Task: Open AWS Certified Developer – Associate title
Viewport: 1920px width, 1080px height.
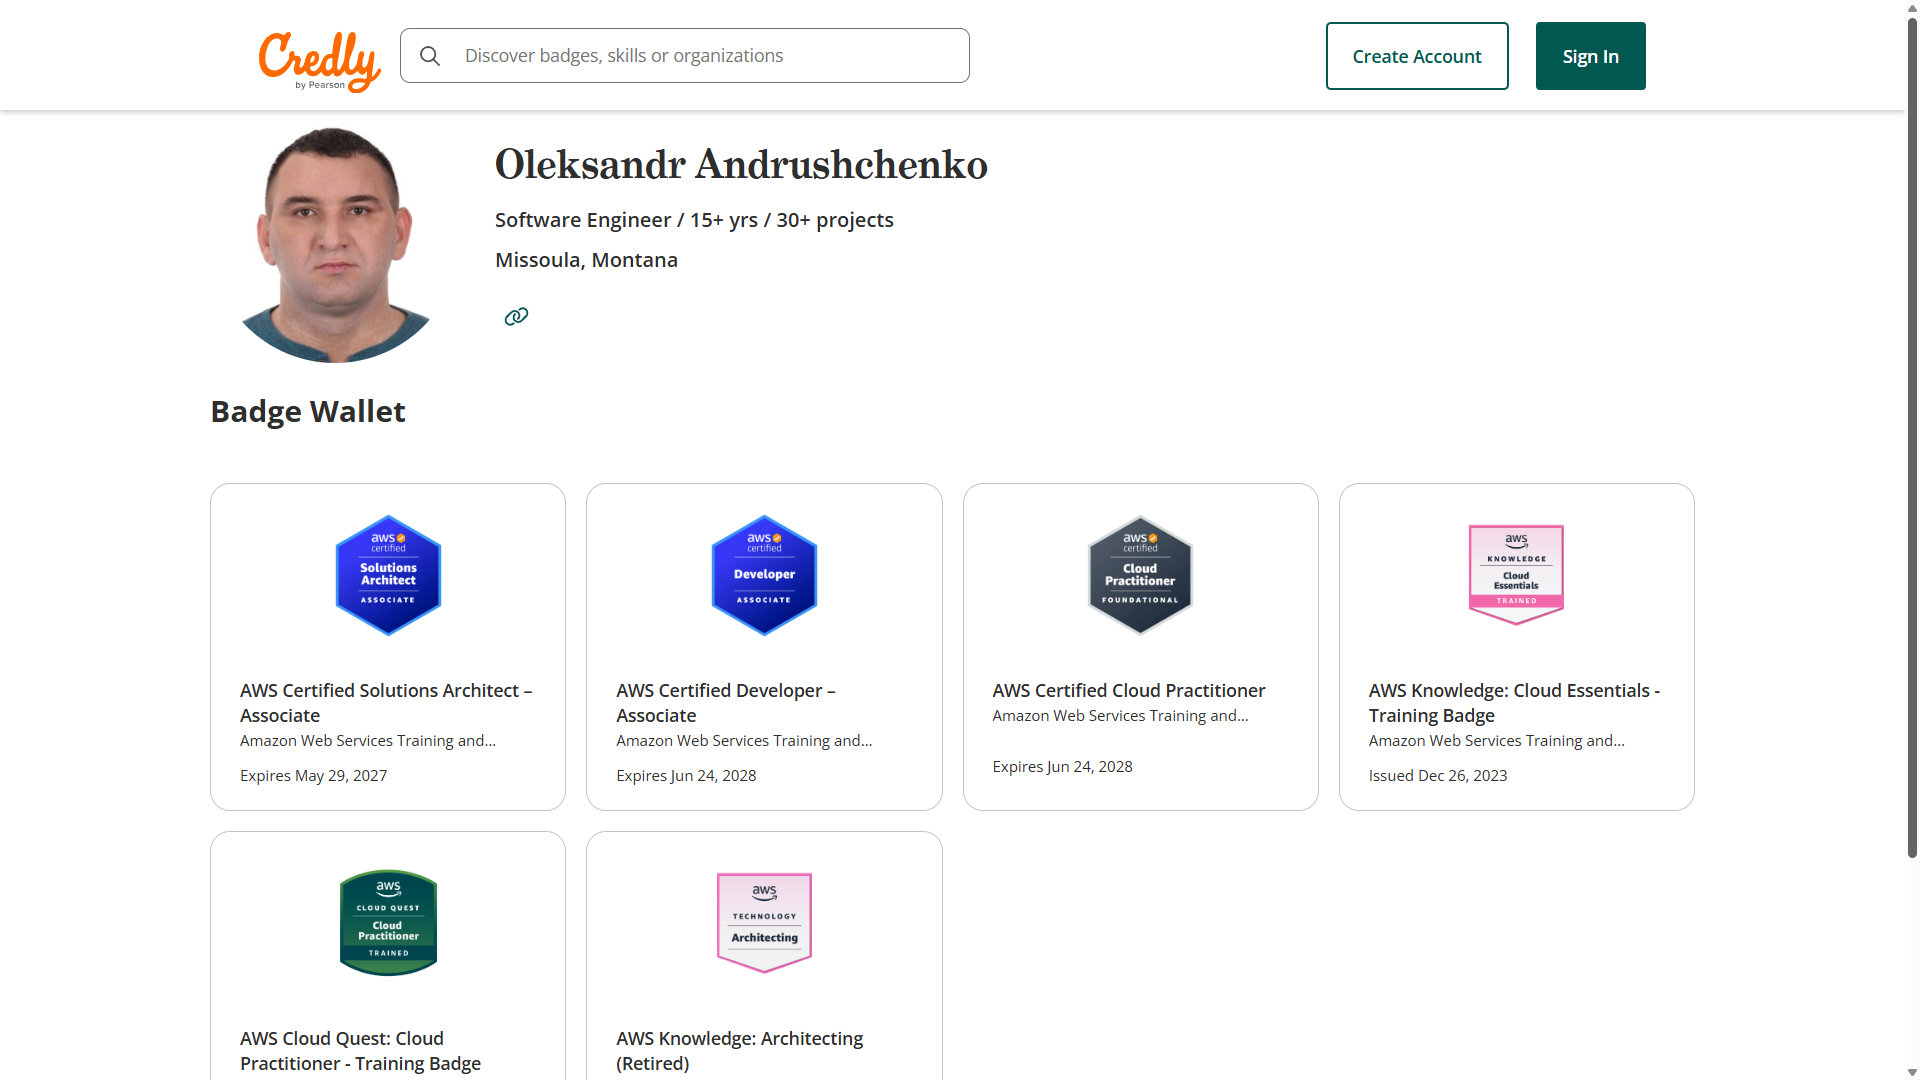Action: (726, 703)
